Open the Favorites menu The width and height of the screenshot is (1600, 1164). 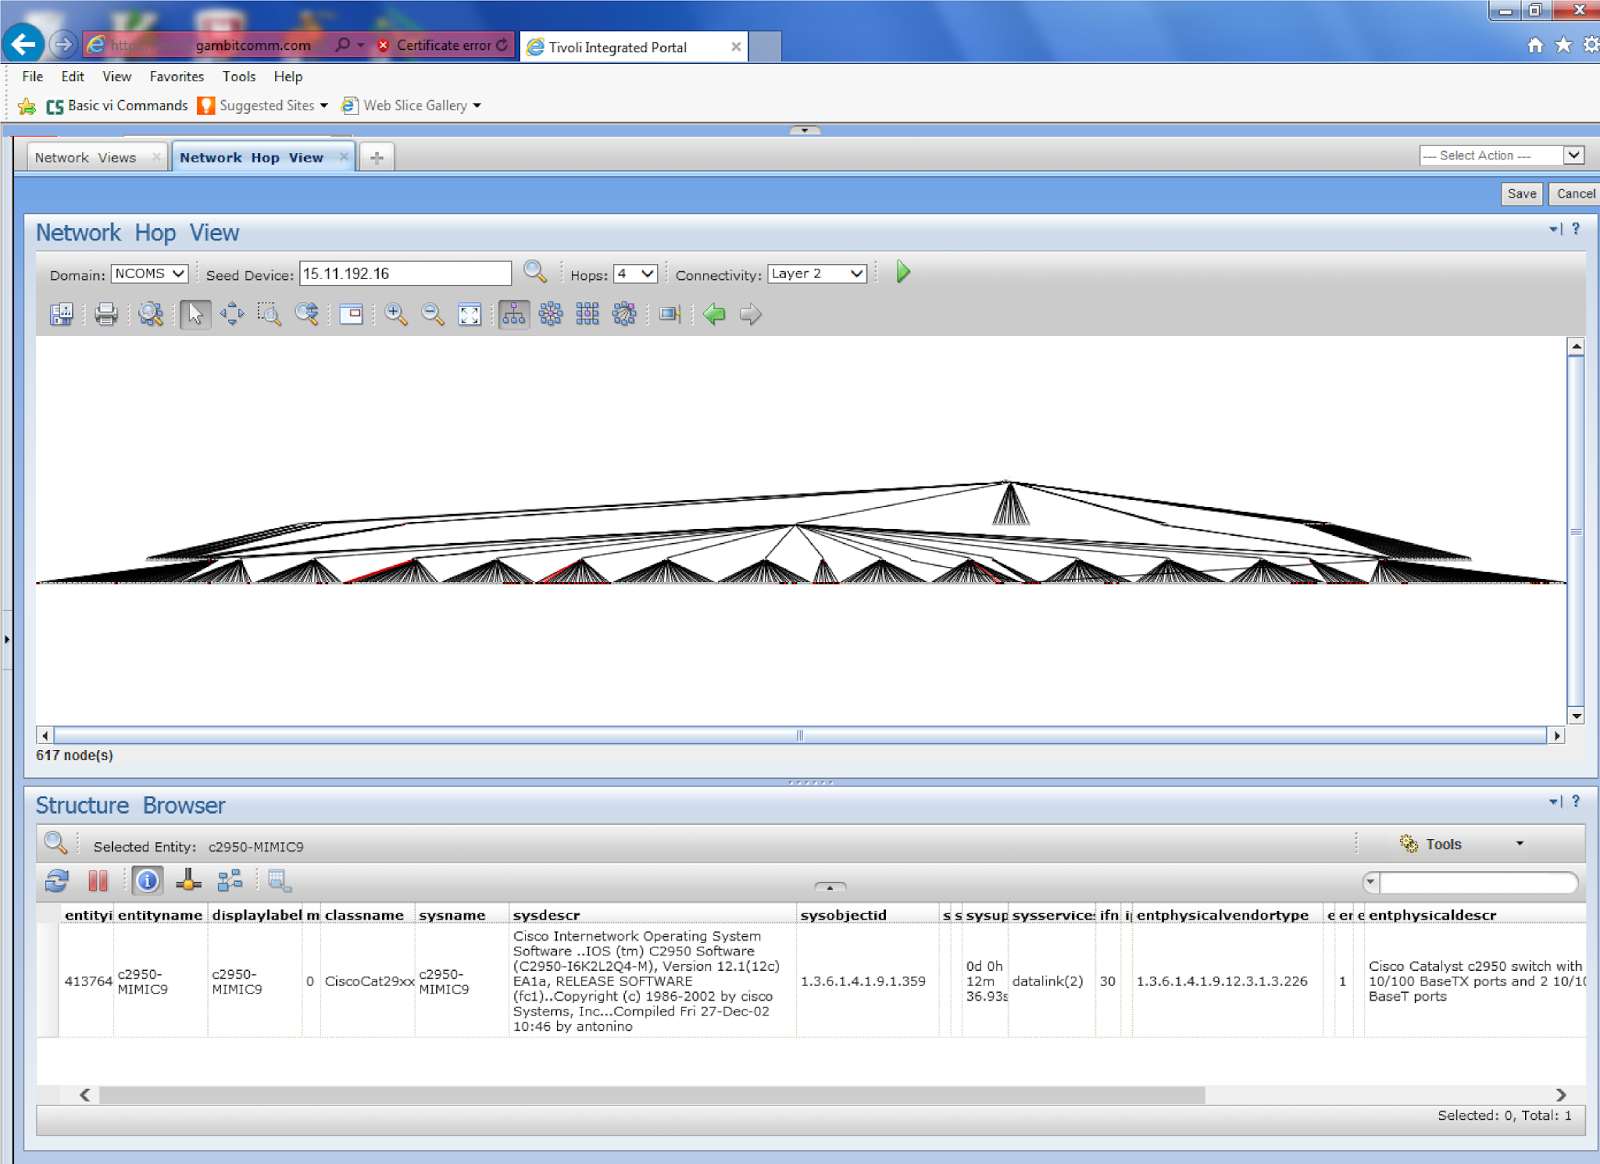tap(176, 76)
